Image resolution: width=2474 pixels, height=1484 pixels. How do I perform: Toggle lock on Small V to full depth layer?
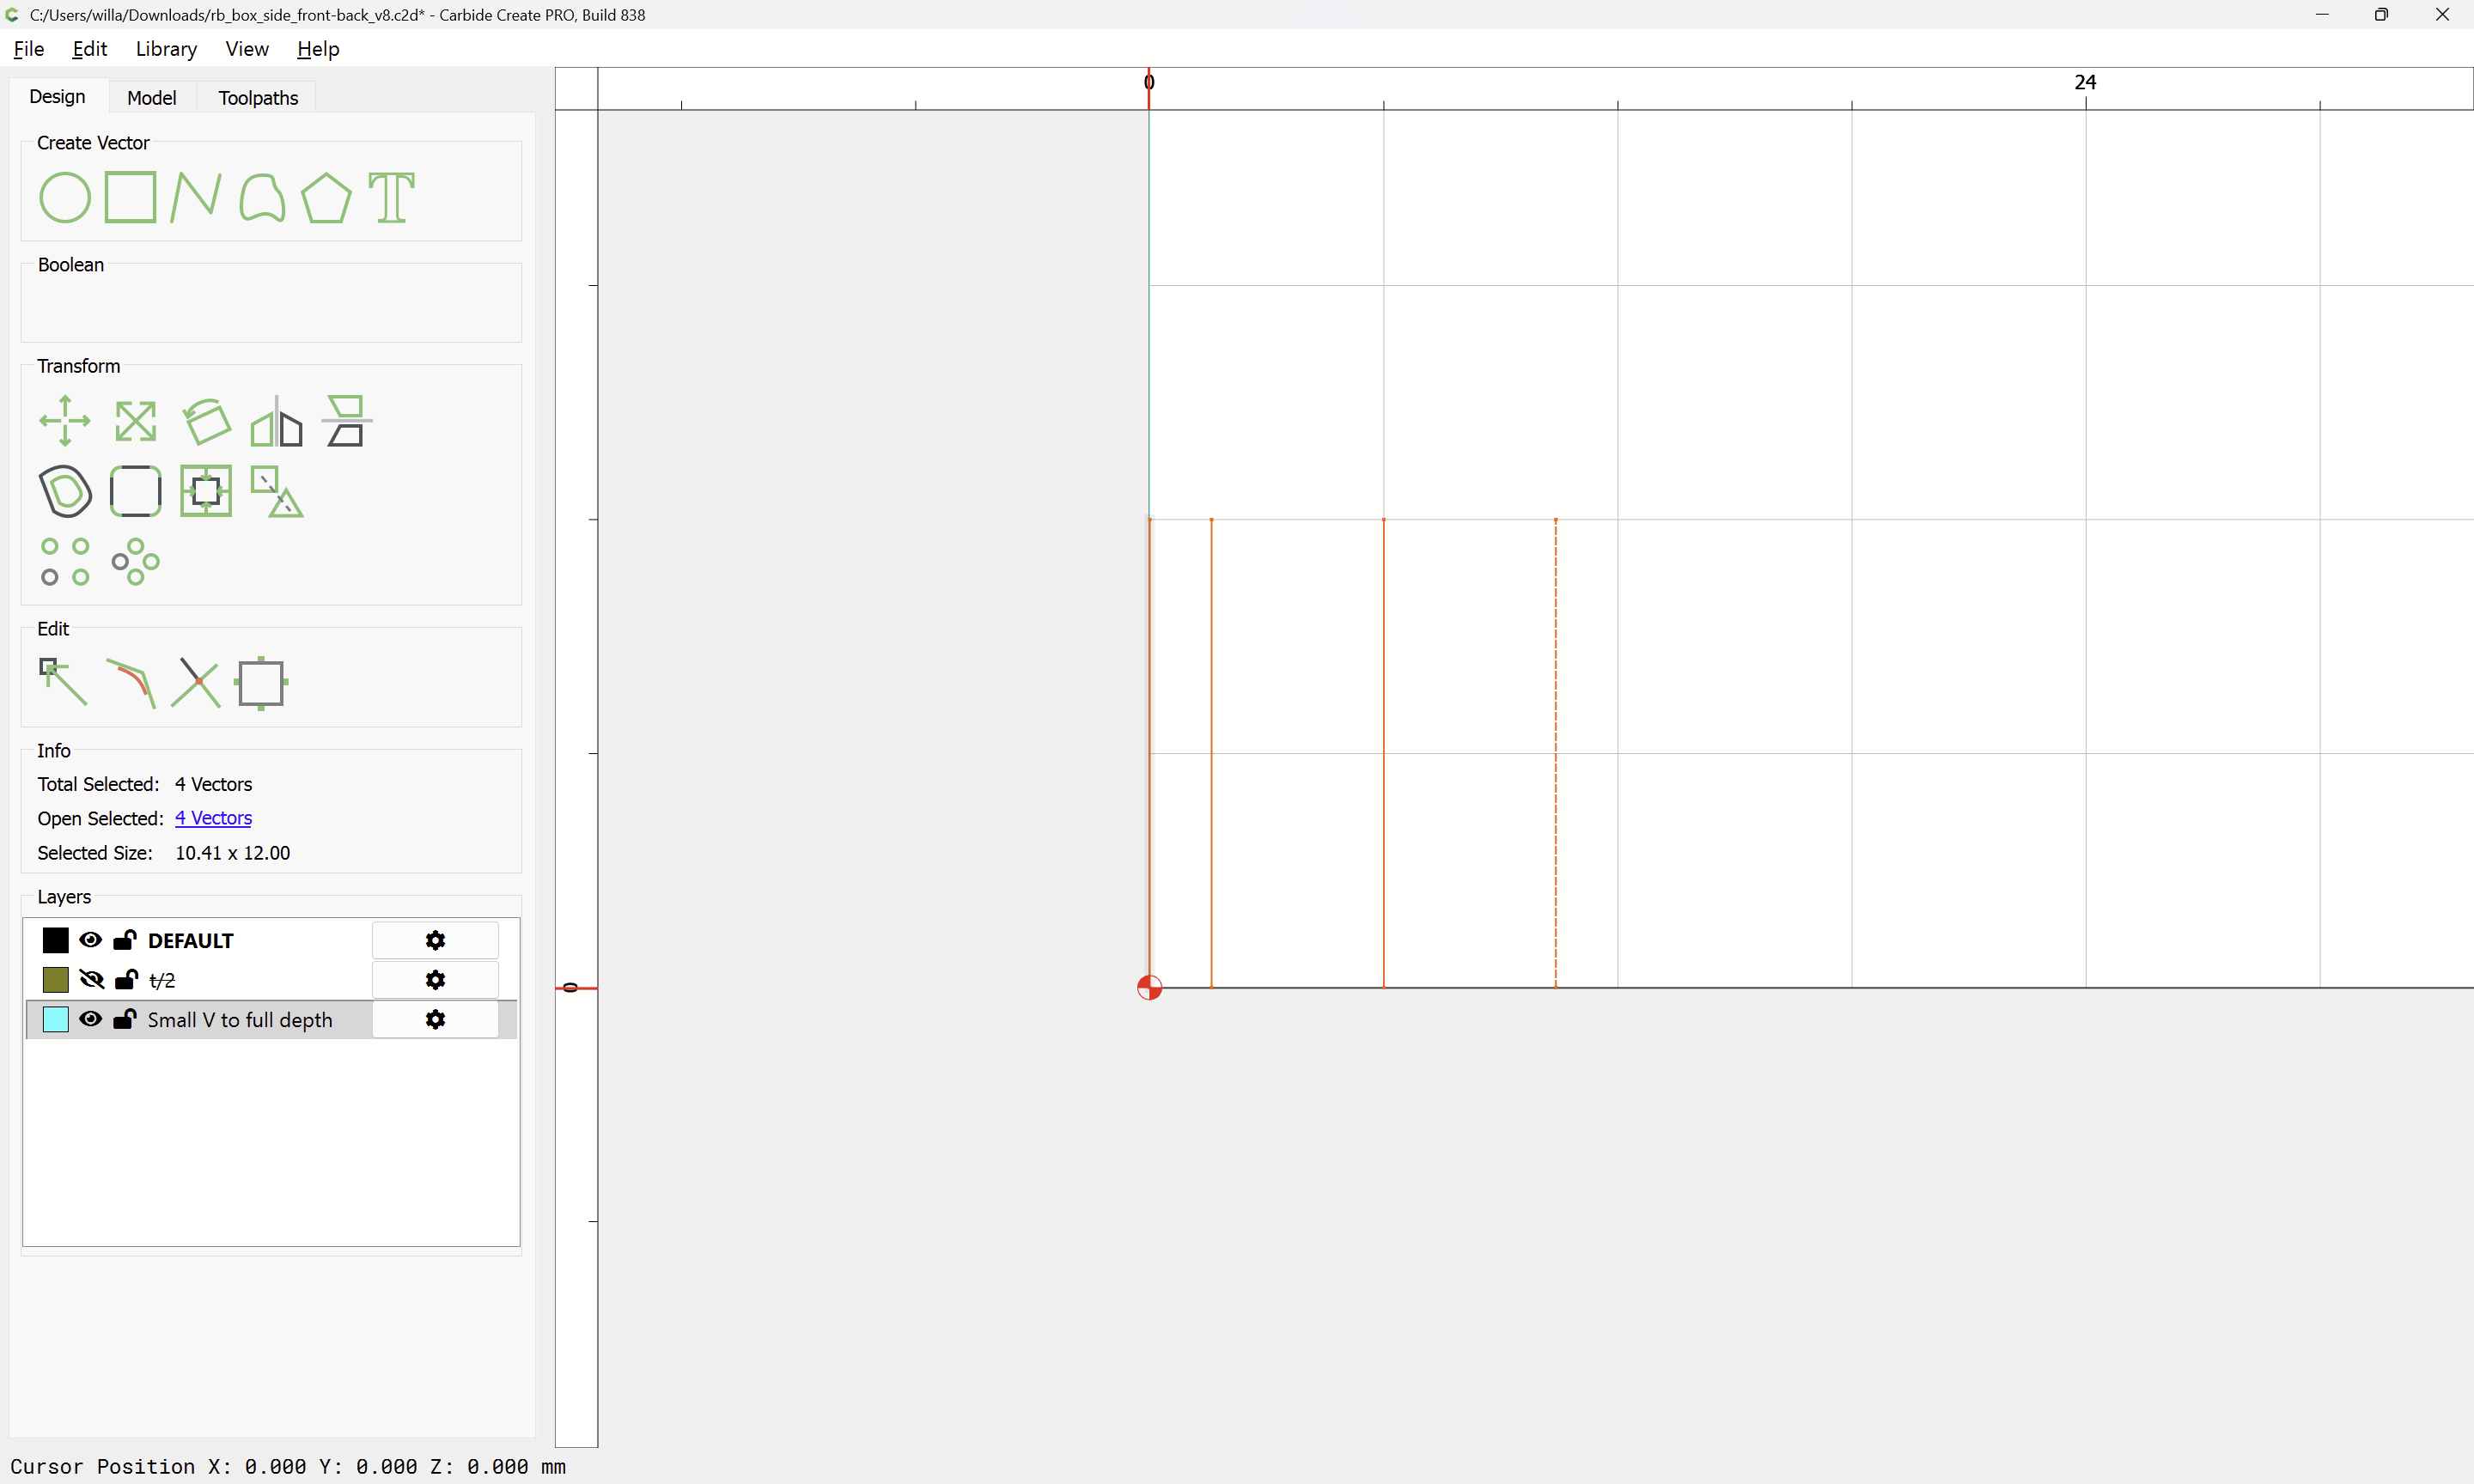coord(125,1020)
